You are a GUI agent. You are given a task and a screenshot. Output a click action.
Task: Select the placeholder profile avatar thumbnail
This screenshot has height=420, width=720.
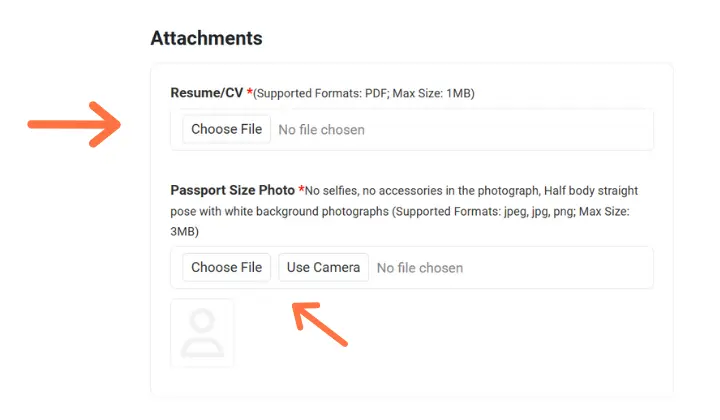[202, 333]
